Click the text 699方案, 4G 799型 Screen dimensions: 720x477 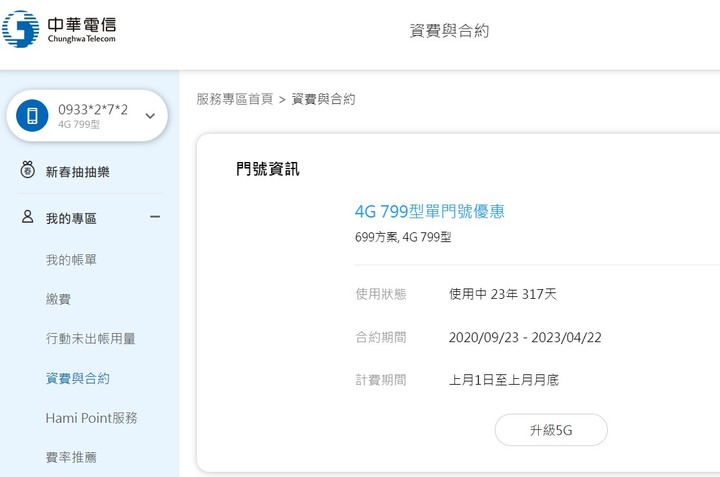403,237
